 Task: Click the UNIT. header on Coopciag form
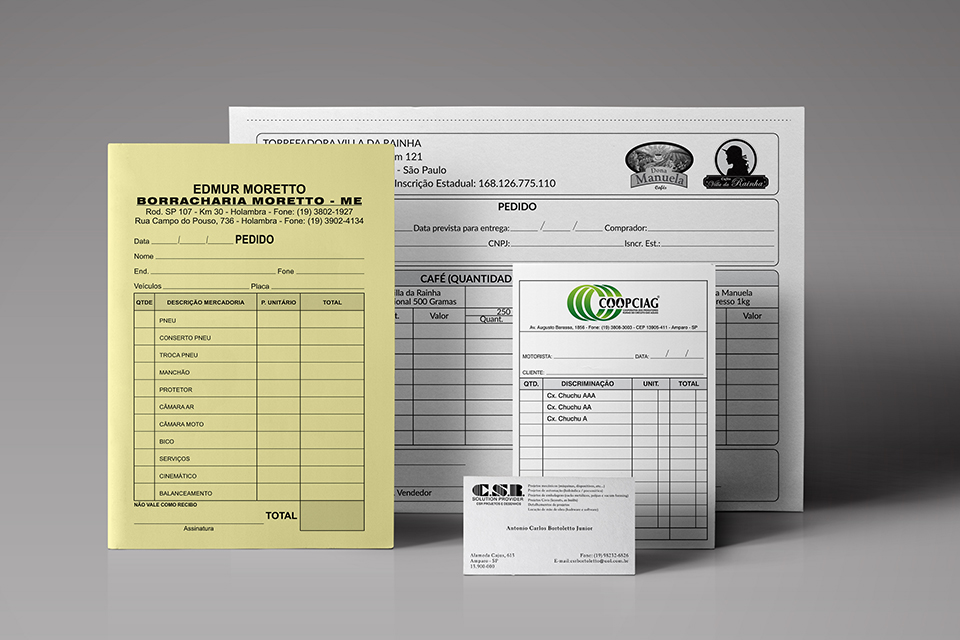(651, 383)
